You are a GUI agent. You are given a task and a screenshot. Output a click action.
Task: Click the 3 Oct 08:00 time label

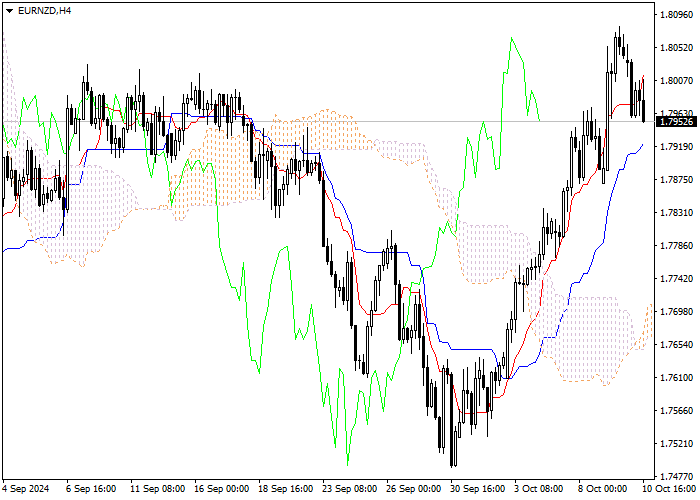click(539, 489)
